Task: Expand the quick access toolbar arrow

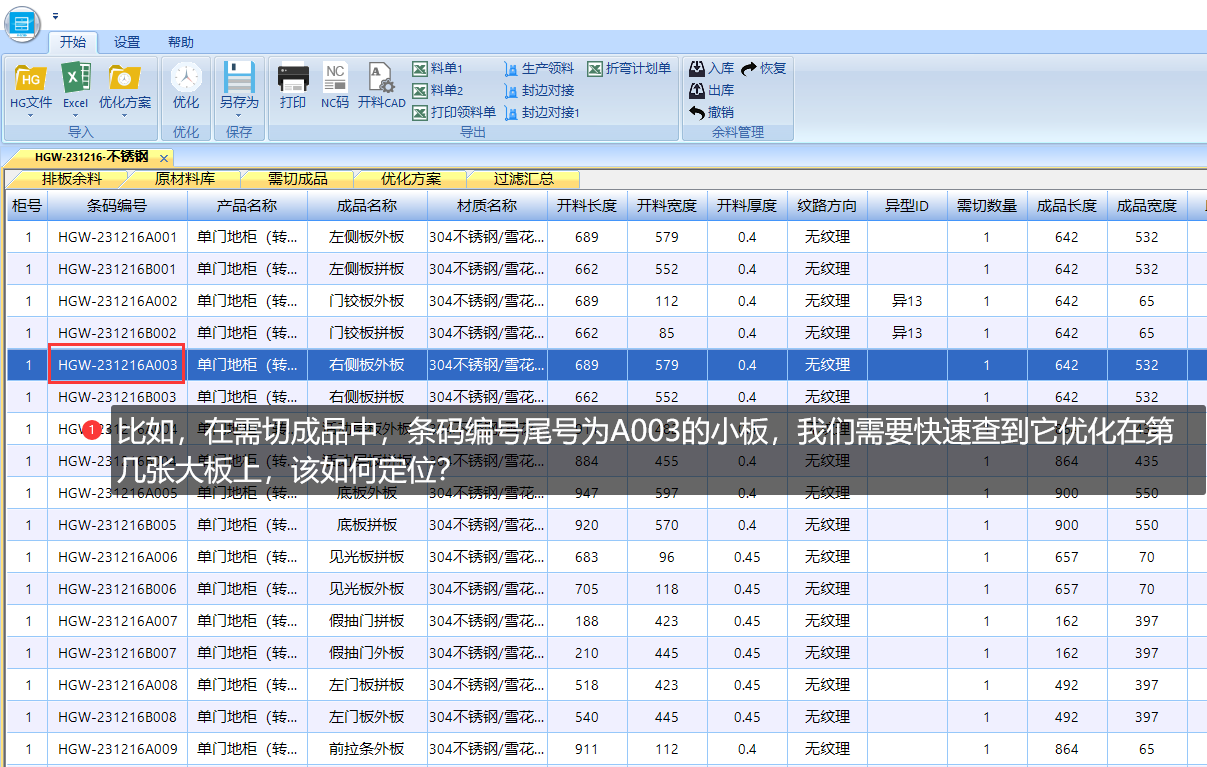Action: tap(55, 16)
